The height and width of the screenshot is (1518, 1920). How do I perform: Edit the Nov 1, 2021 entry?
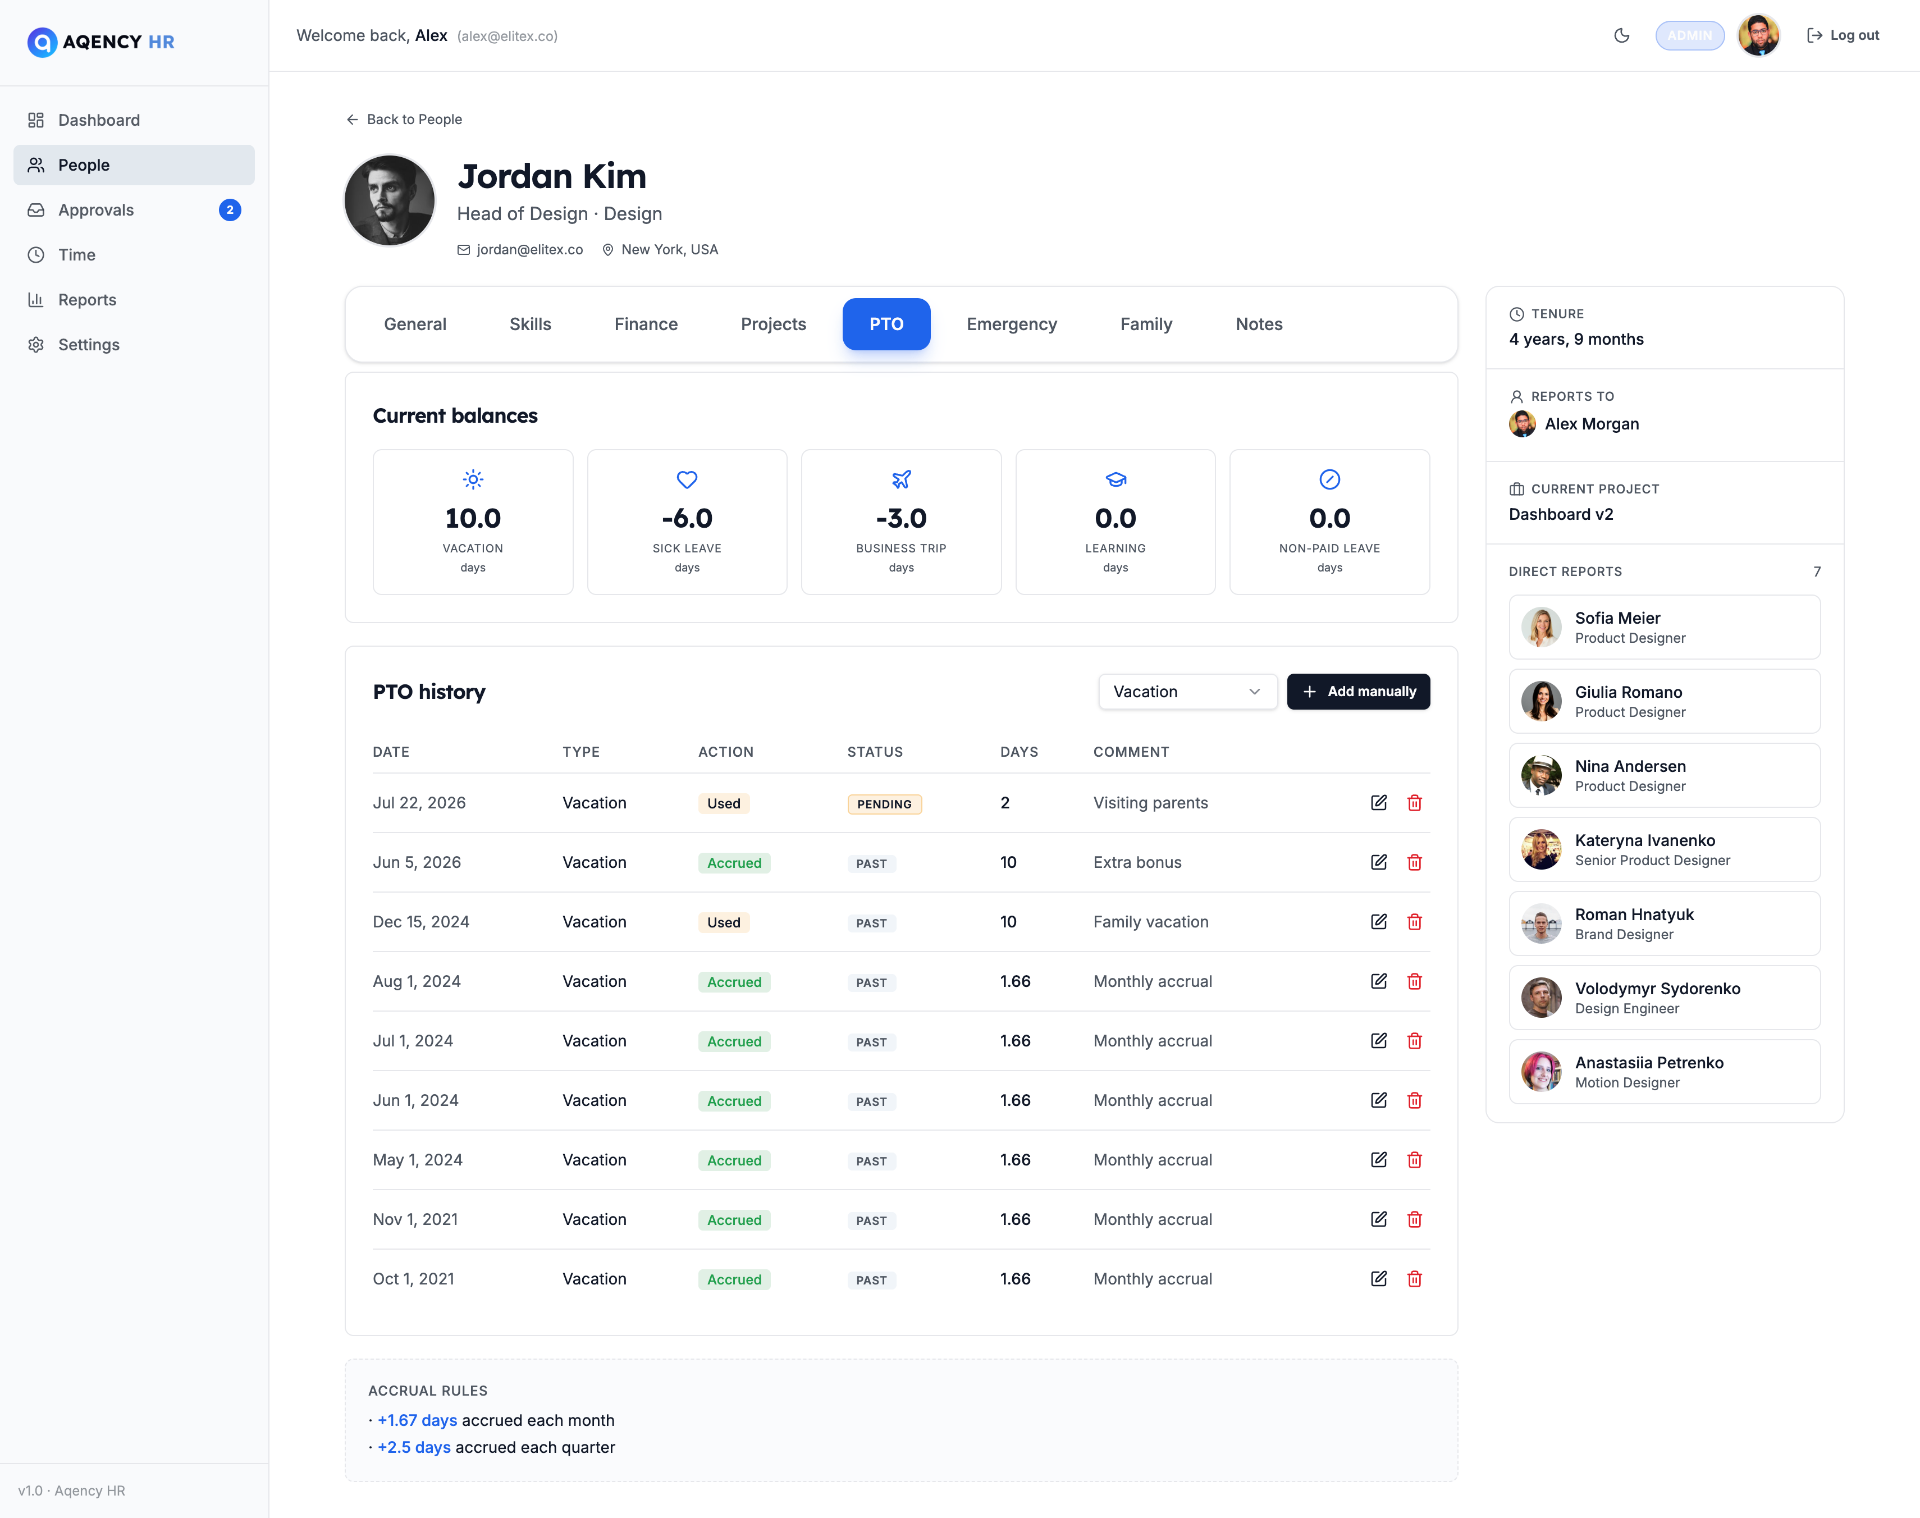coord(1378,1219)
